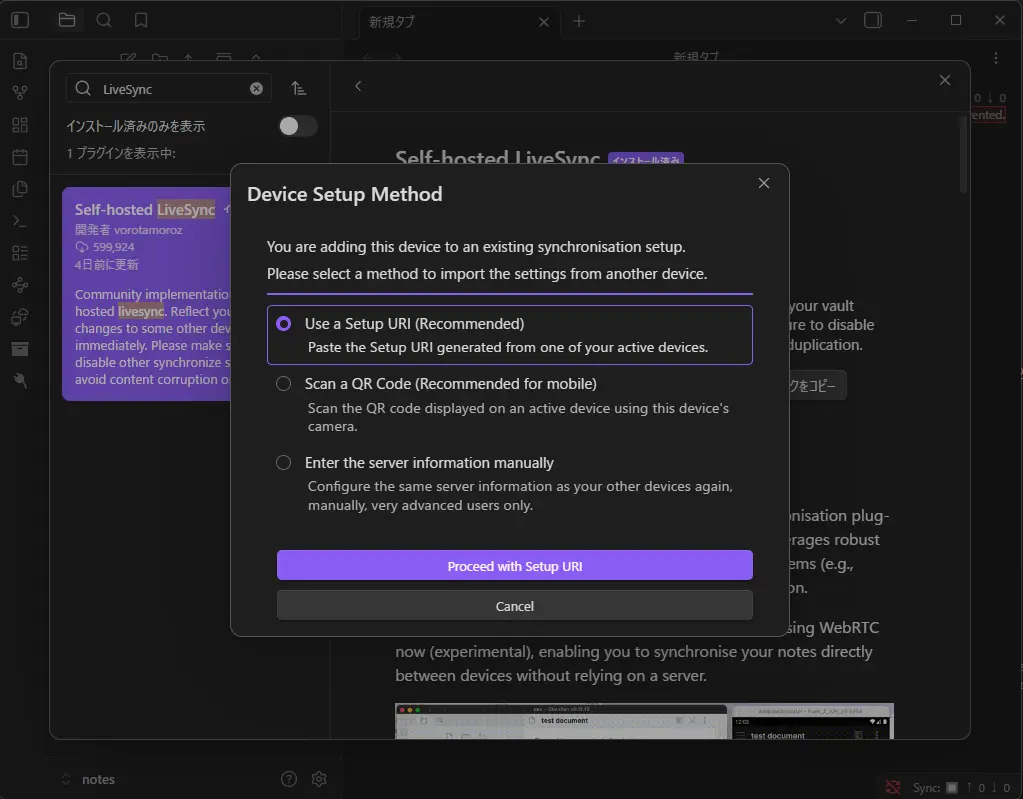This screenshot has height=799, width=1023.
Task: Cancel the Device Setup Method dialog
Action: pyautogui.click(x=515, y=606)
